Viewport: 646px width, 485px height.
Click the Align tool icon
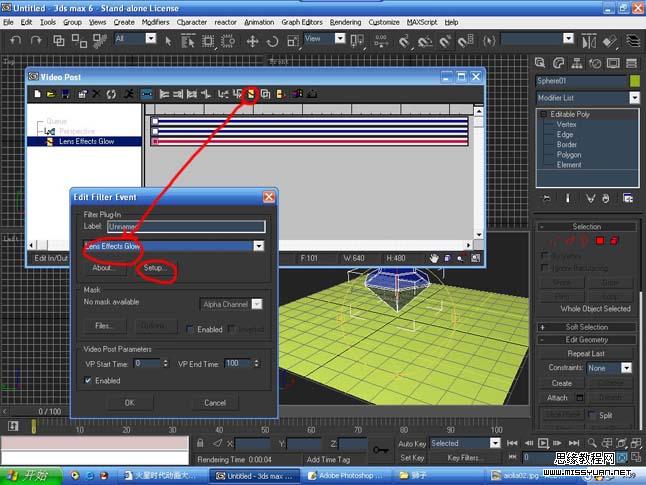(610, 41)
